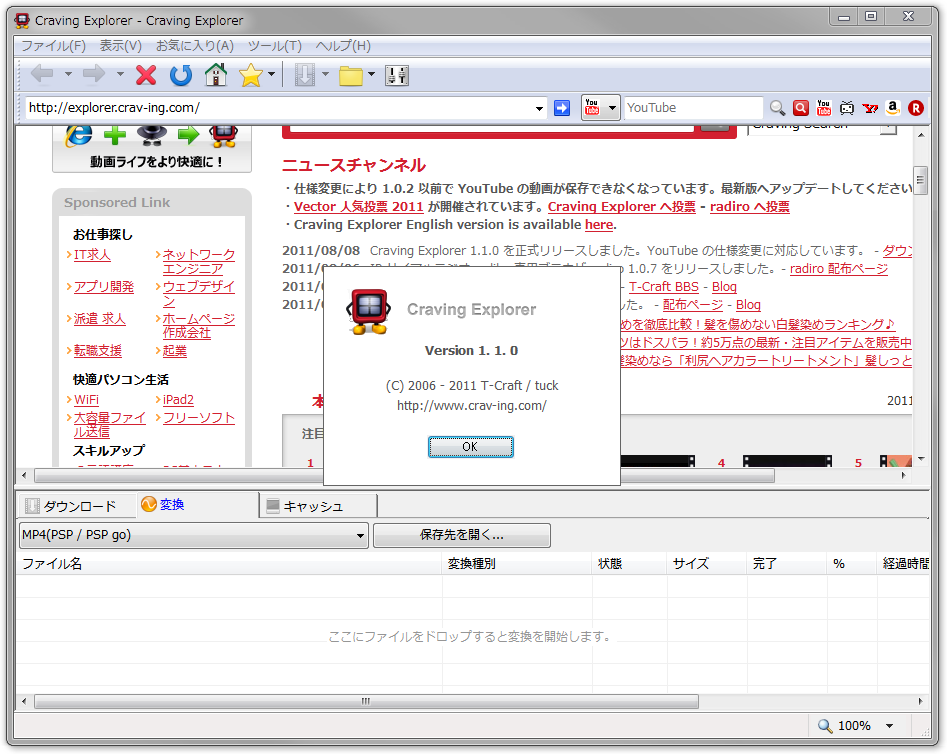Click the web page horizontal scrollbar
Screen dimensions: 947x754
(405, 476)
